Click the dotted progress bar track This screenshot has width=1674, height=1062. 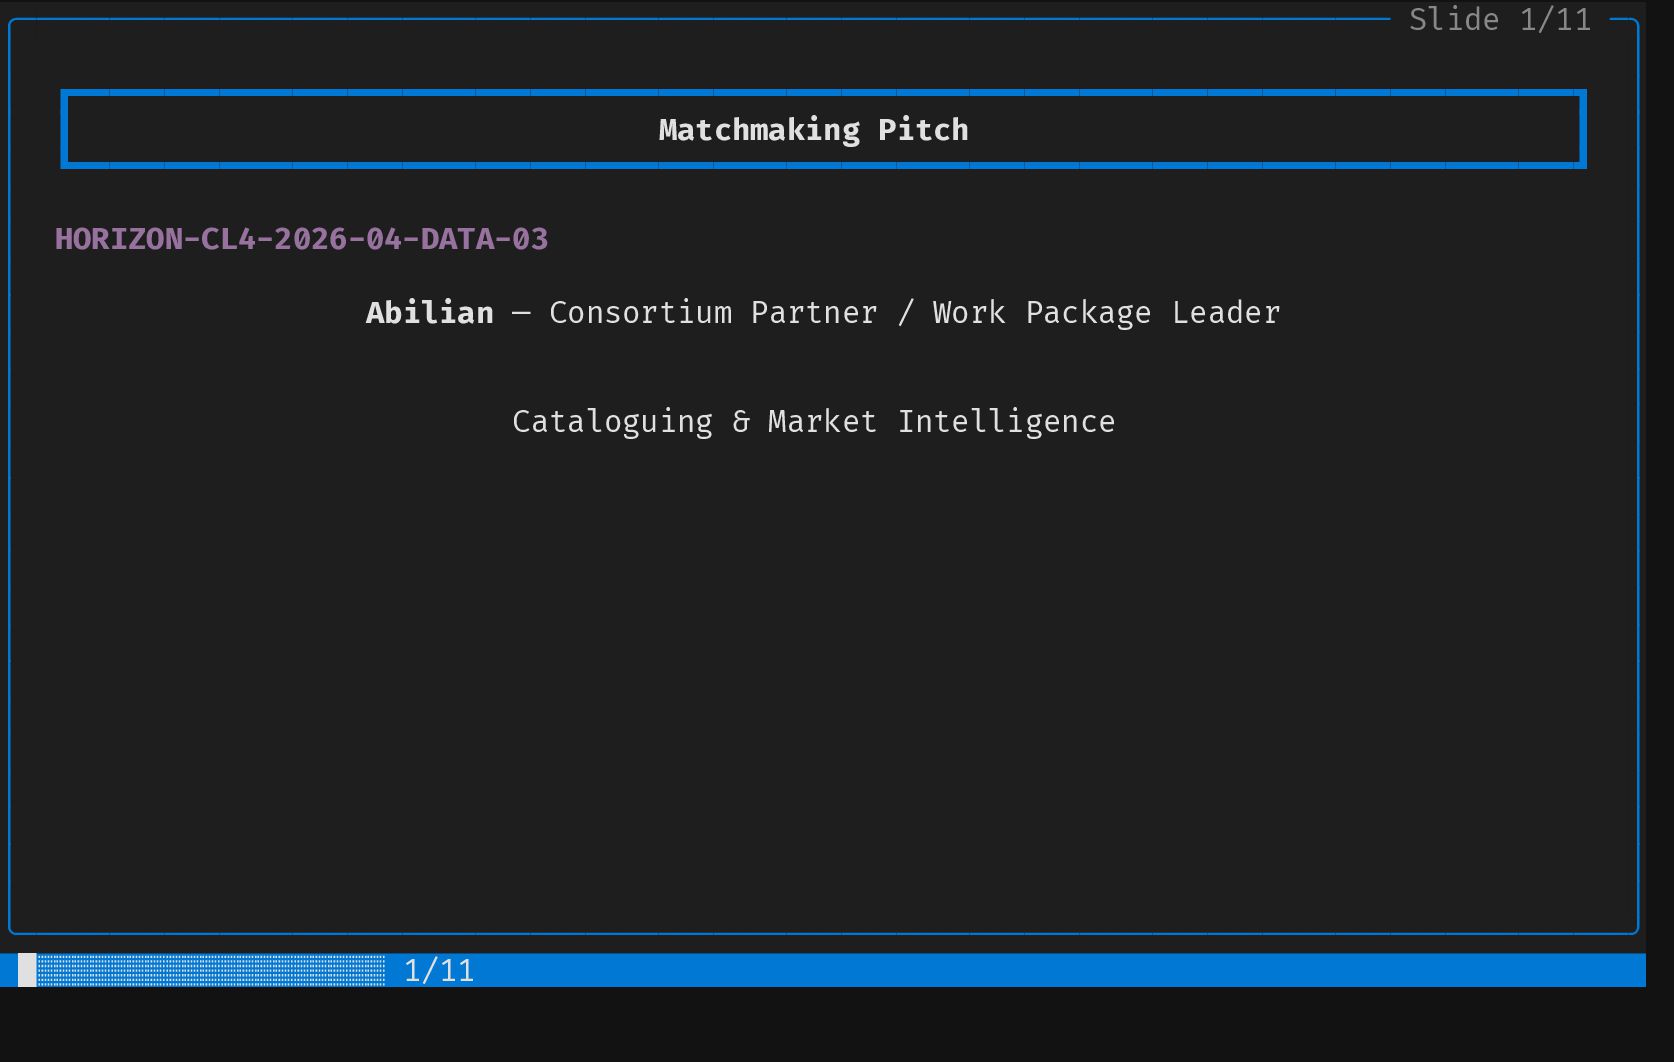tap(211, 970)
